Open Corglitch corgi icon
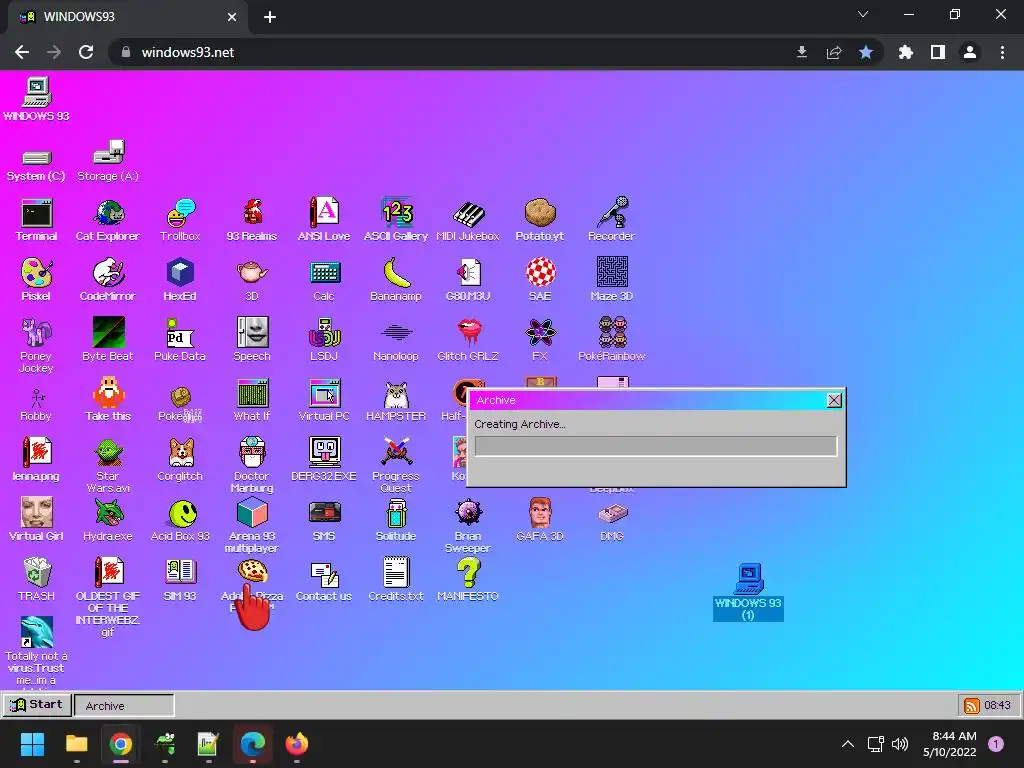Image resolution: width=1024 pixels, height=768 pixels. tap(180, 460)
